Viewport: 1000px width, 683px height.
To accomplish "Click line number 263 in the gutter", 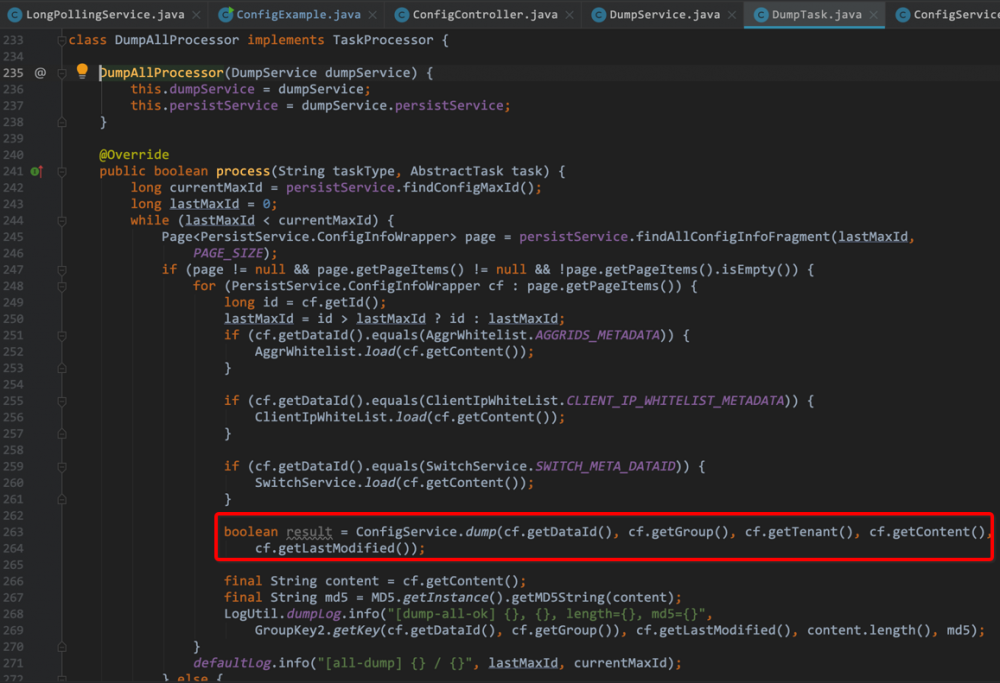I will [x=13, y=532].
